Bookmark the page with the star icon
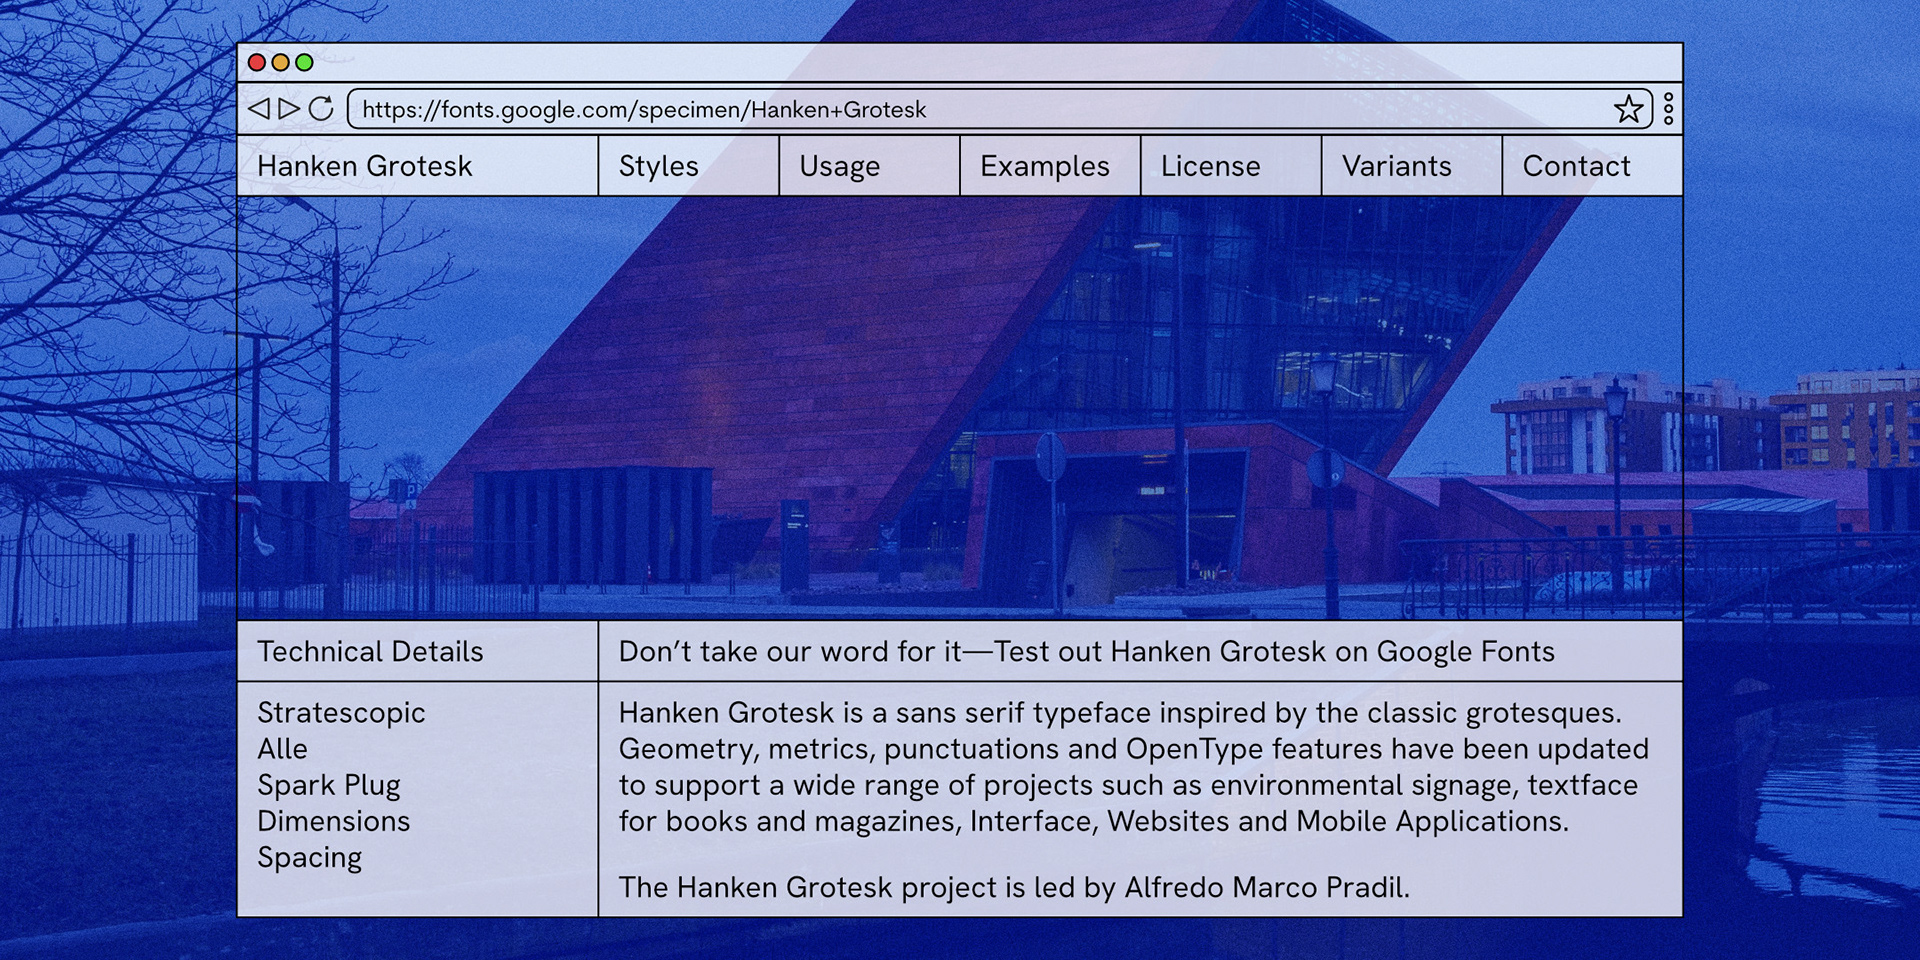This screenshot has width=1920, height=960. click(x=1628, y=109)
